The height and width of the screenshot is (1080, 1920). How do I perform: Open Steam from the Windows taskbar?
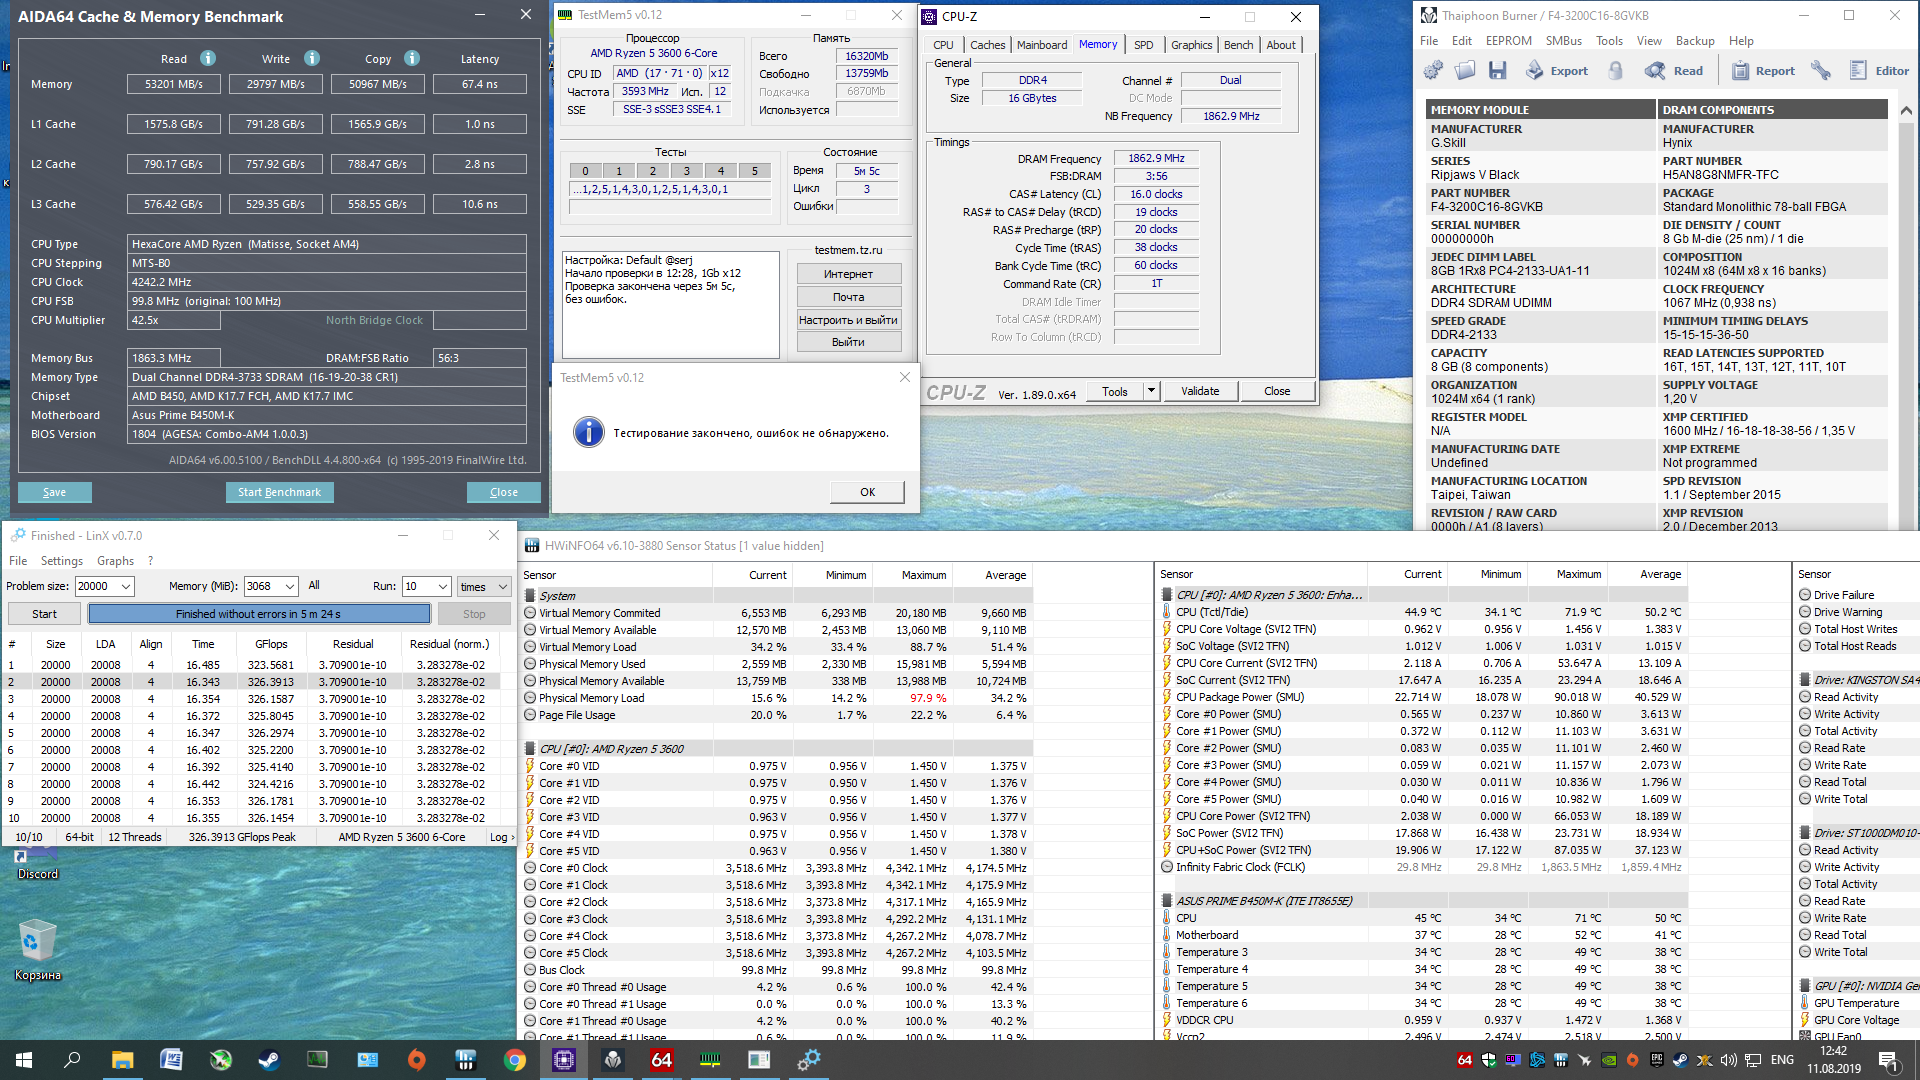269,1060
